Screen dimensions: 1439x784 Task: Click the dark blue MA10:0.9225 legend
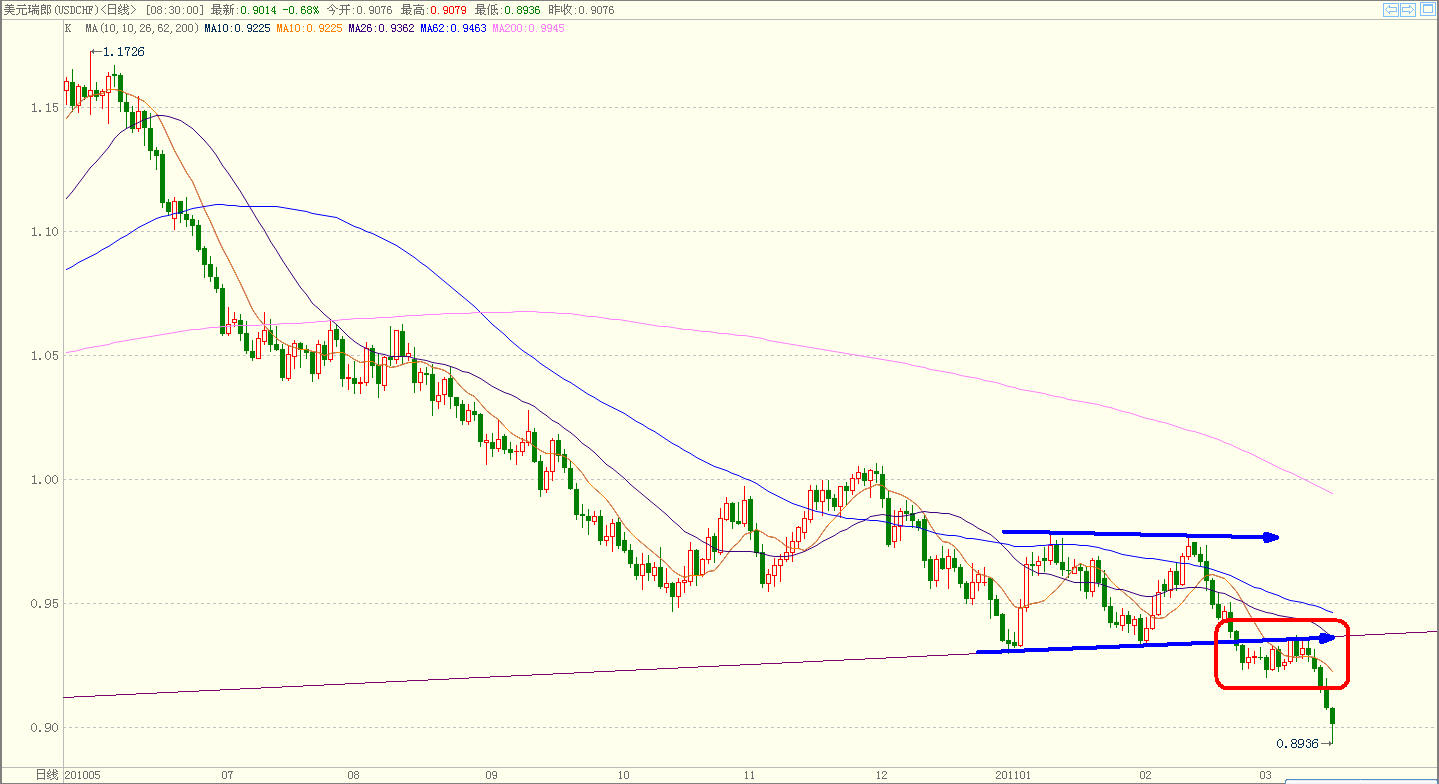coord(236,28)
